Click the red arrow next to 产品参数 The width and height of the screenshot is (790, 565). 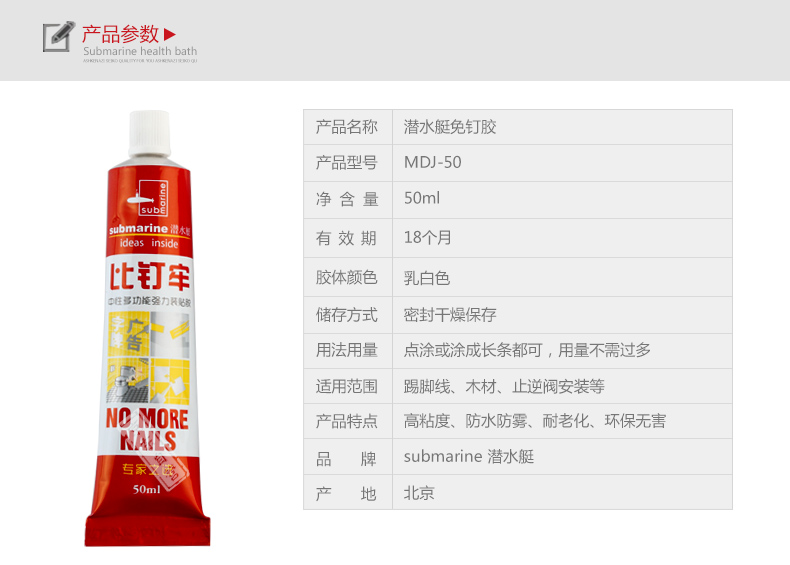pos(170,34)
